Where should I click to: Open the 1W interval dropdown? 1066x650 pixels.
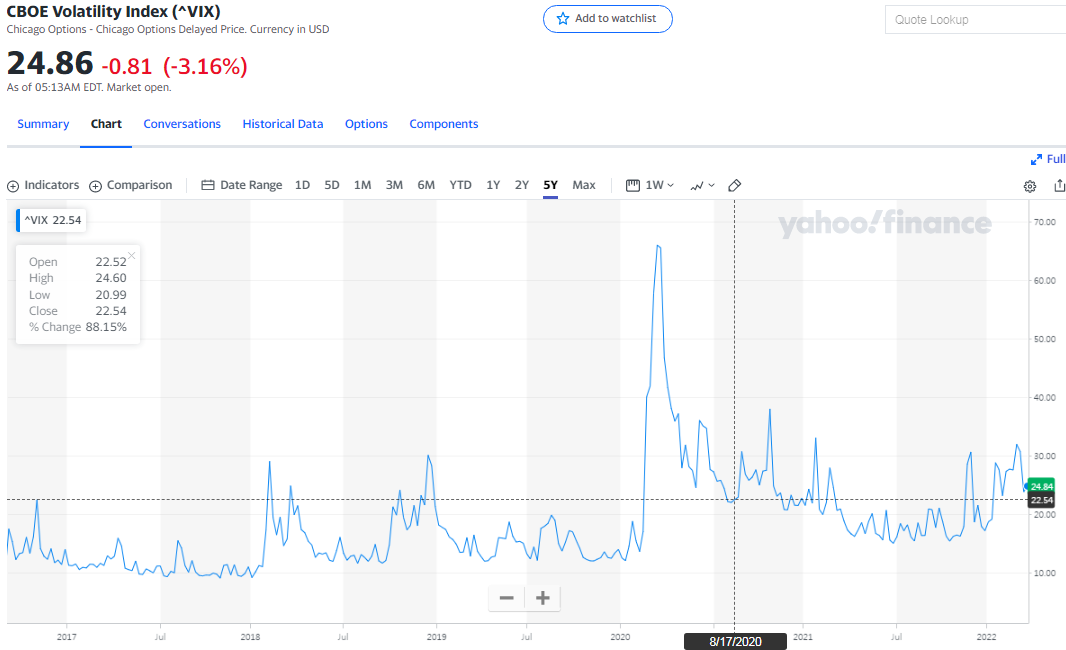pyautogui.click(x=659, y=185)
